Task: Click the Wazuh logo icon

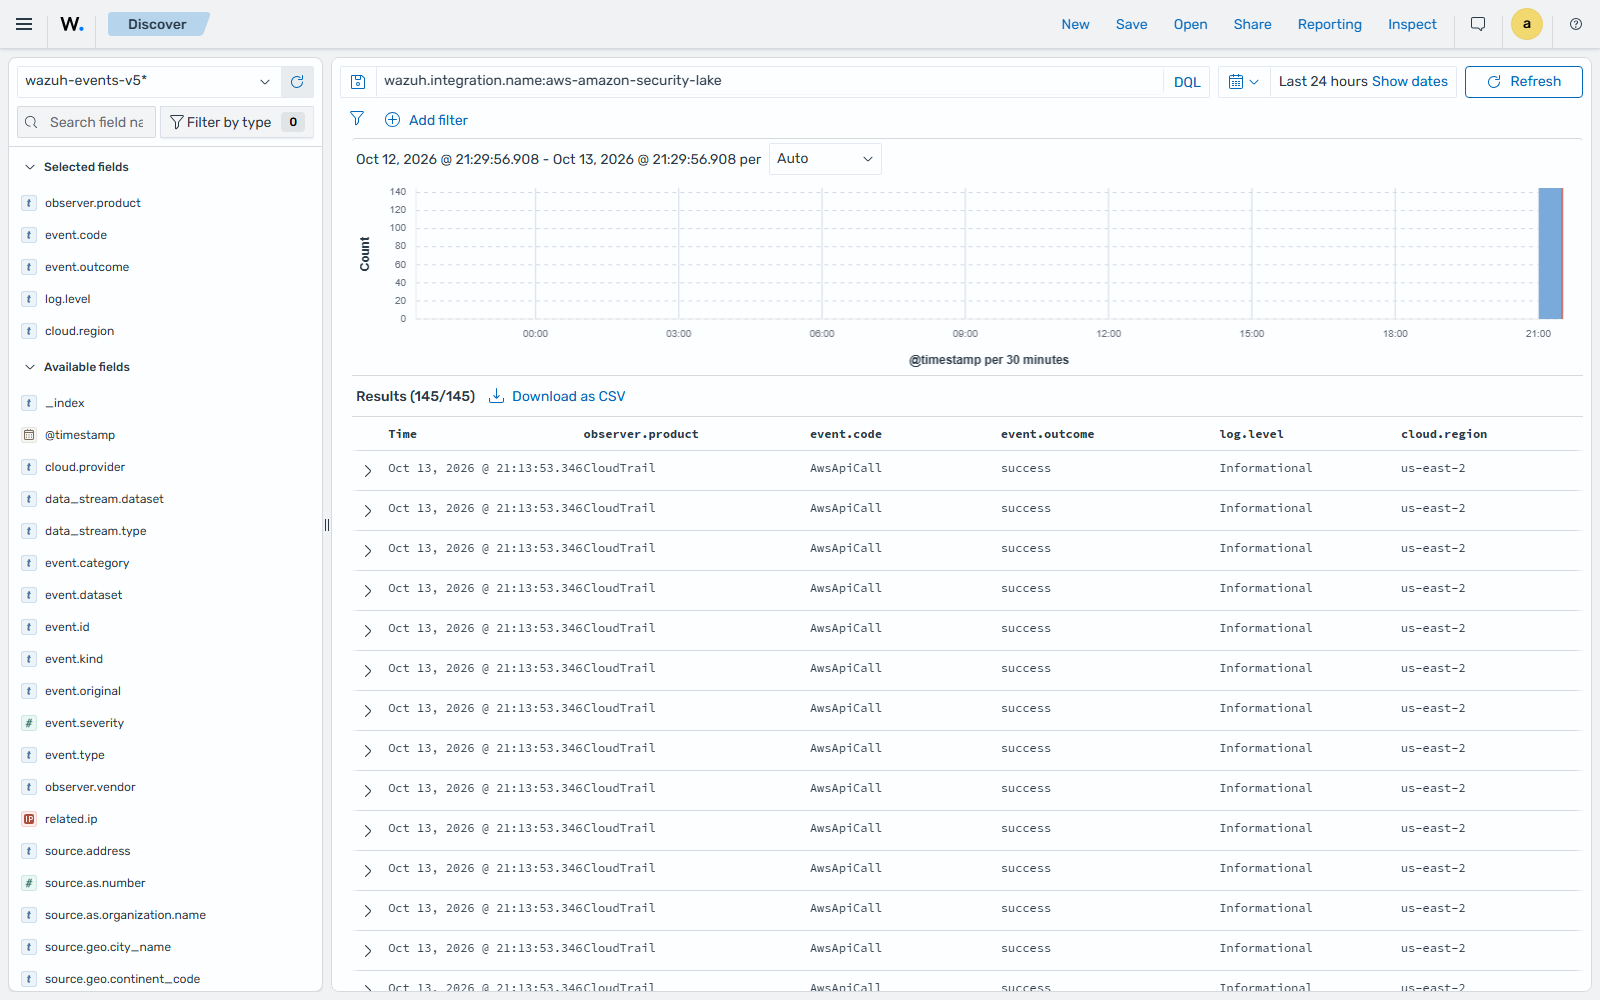Action: point(72,24)
